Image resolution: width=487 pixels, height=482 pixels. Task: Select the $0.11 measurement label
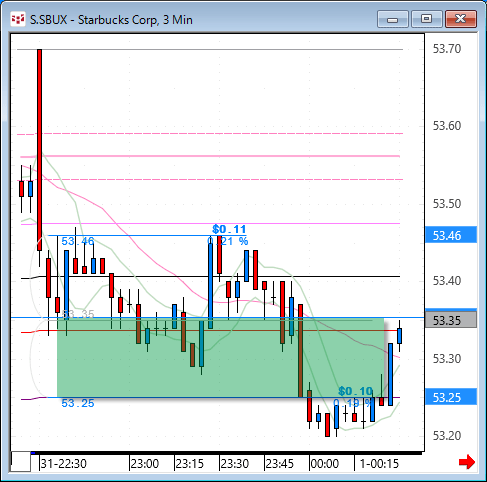(229, 229)
